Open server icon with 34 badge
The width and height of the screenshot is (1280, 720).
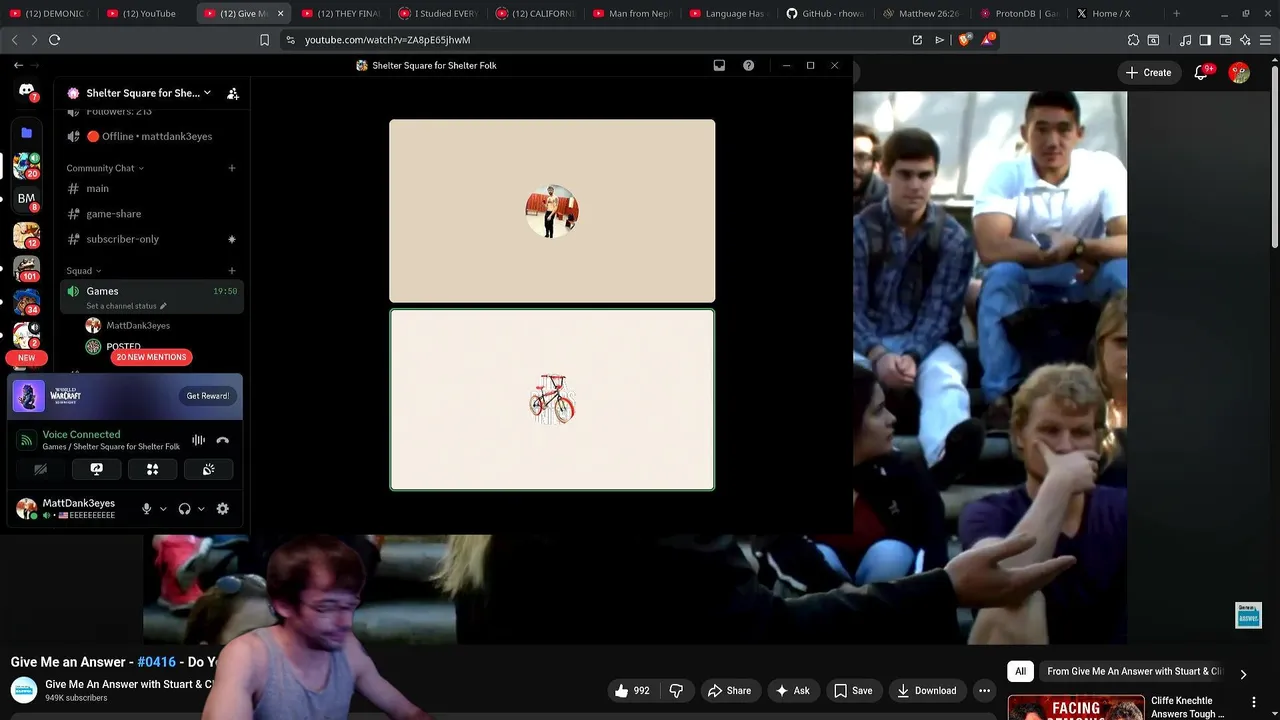click(x=27, y=301)
